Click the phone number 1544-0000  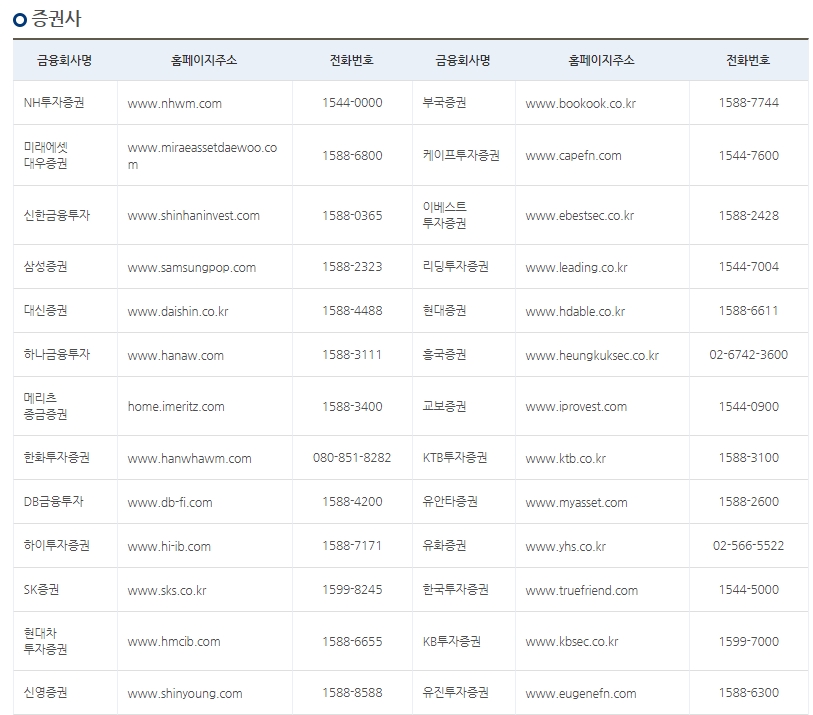click(352, 103)
